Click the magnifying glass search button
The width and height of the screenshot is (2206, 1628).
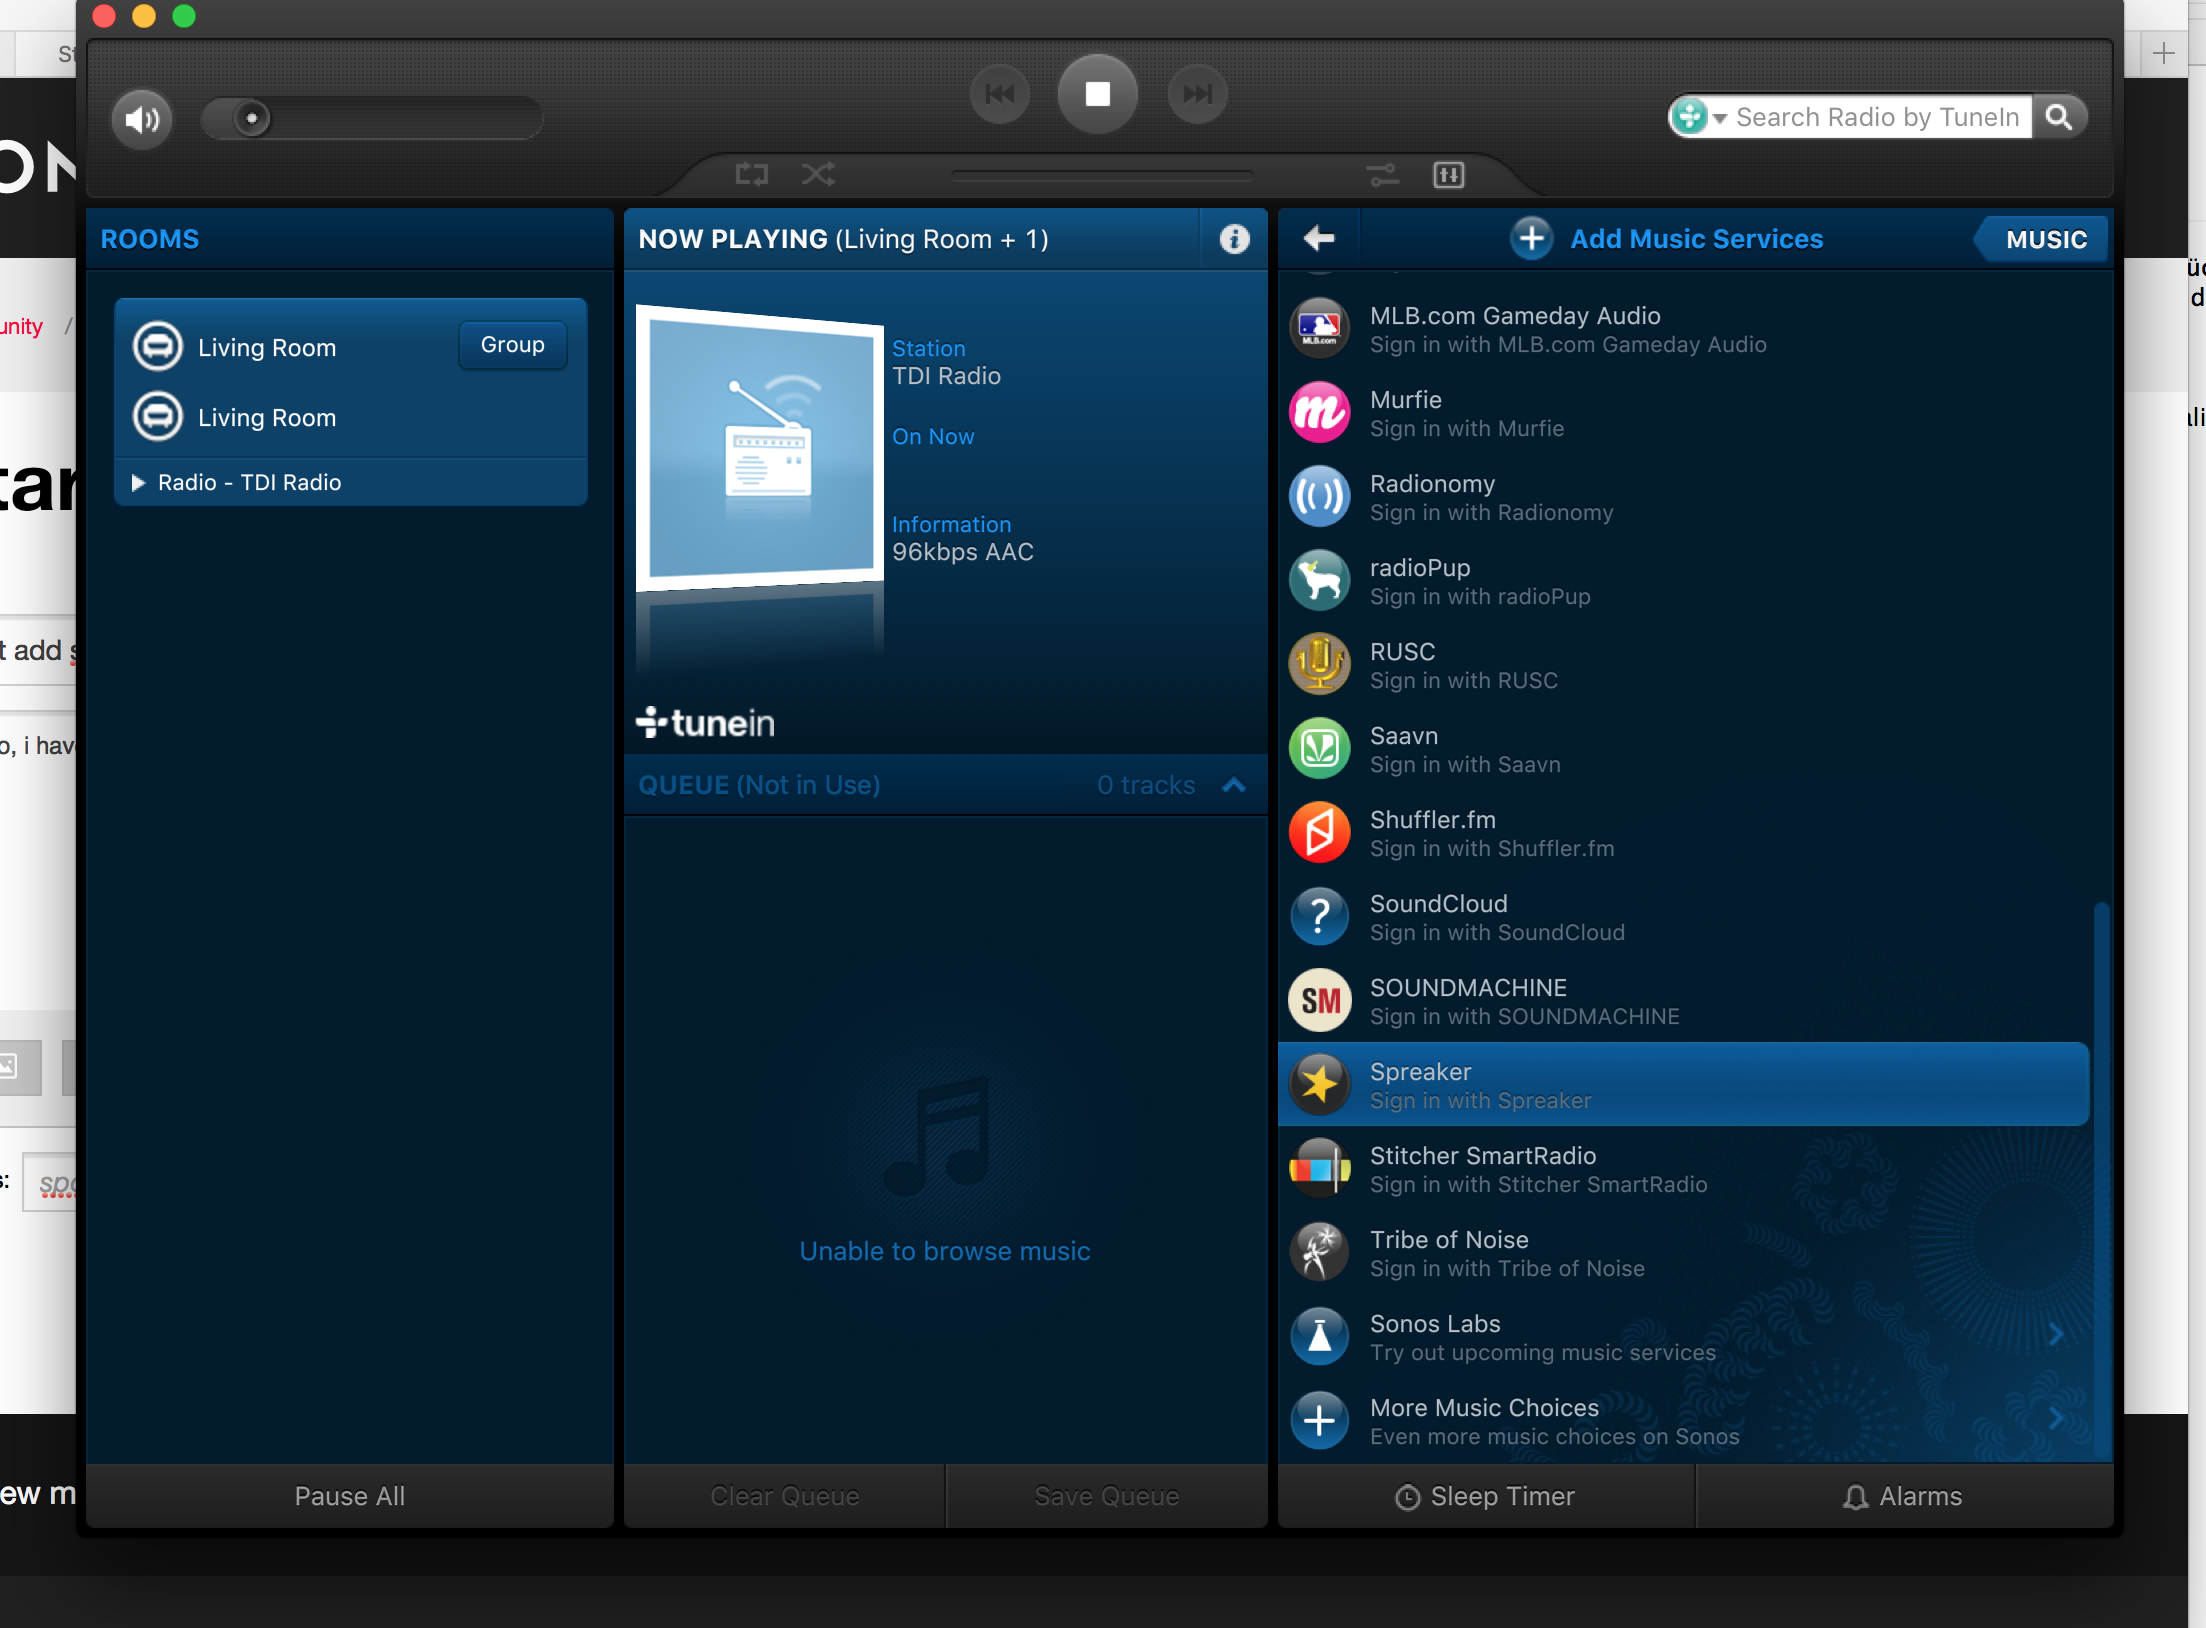2058,117
